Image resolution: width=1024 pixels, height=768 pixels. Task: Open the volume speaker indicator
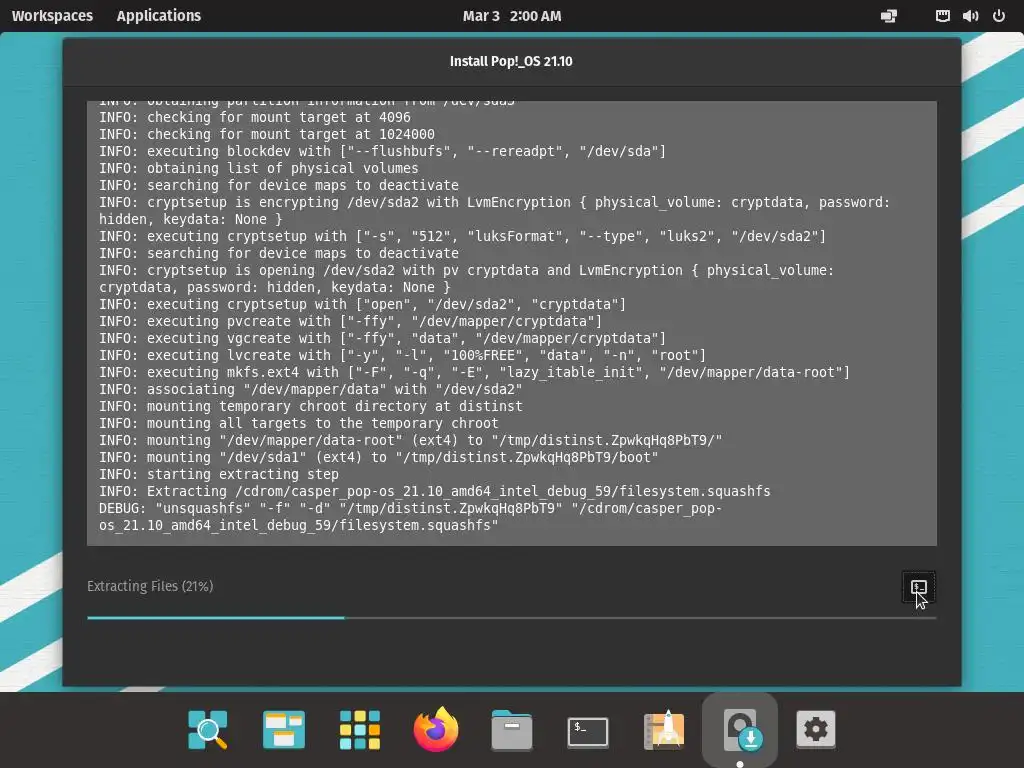[x=970, y=16]
